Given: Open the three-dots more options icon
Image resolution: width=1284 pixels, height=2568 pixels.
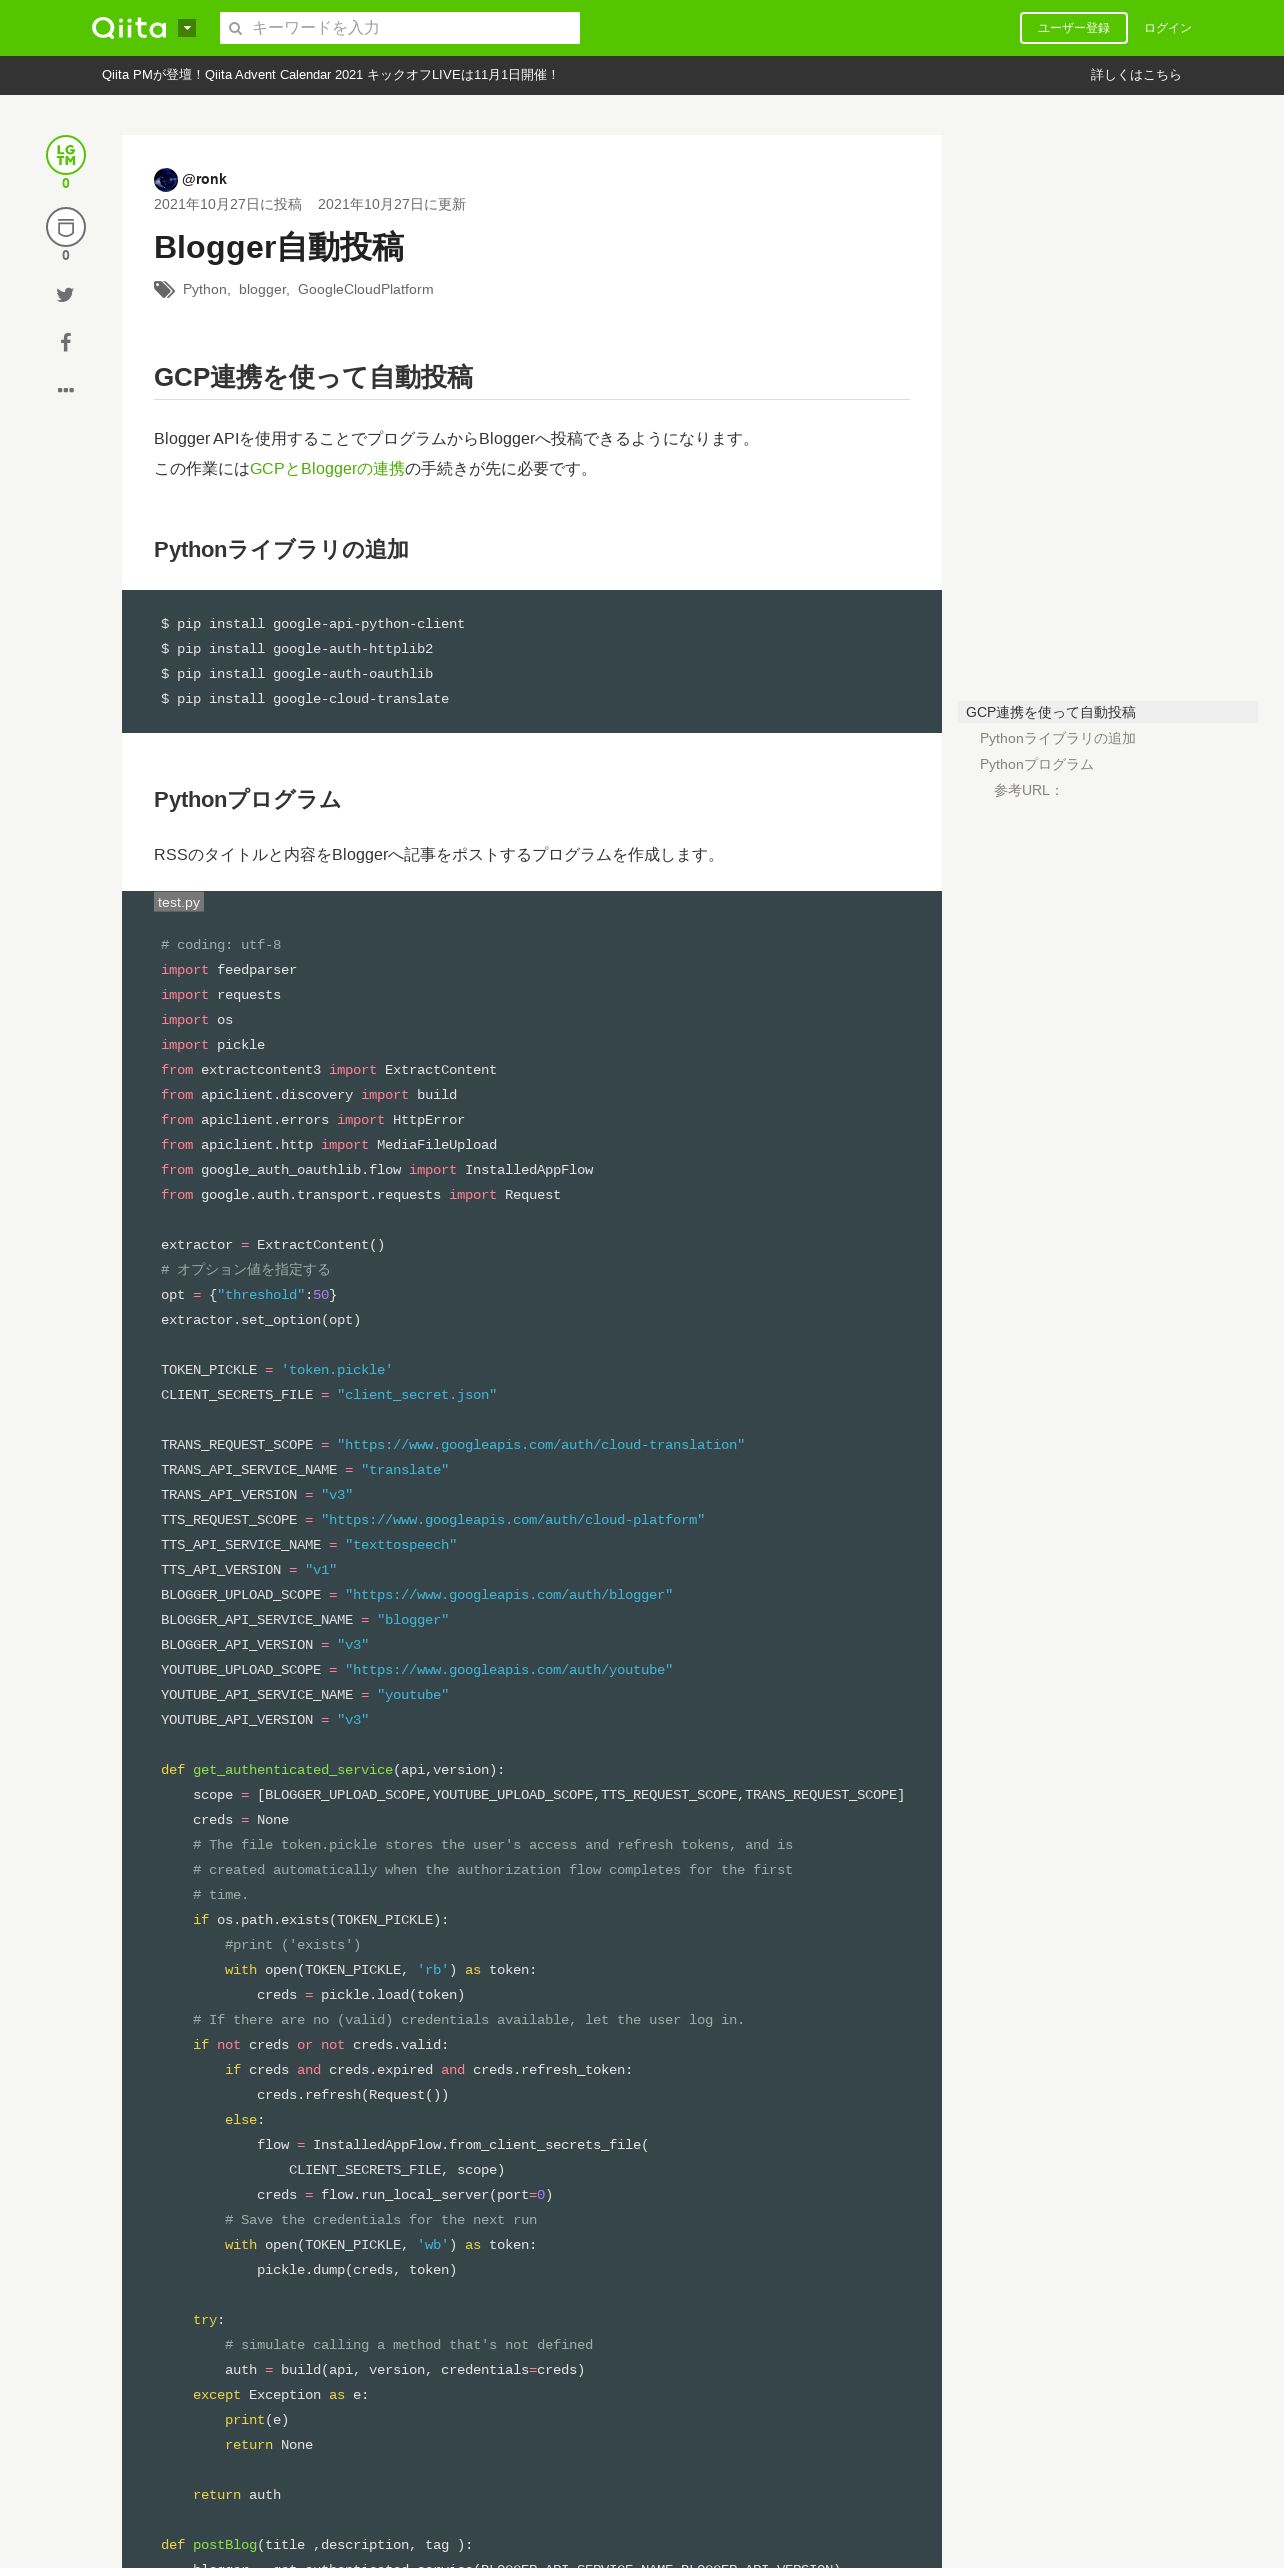Looking at the screenshot, I should pos(66,390).
